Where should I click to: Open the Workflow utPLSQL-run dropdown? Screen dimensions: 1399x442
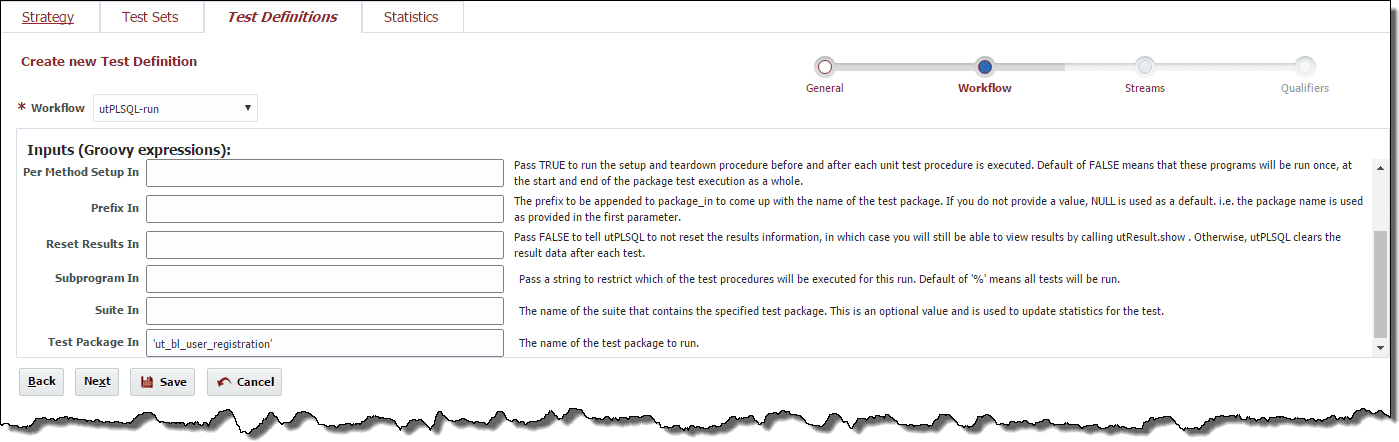point(175,108)
